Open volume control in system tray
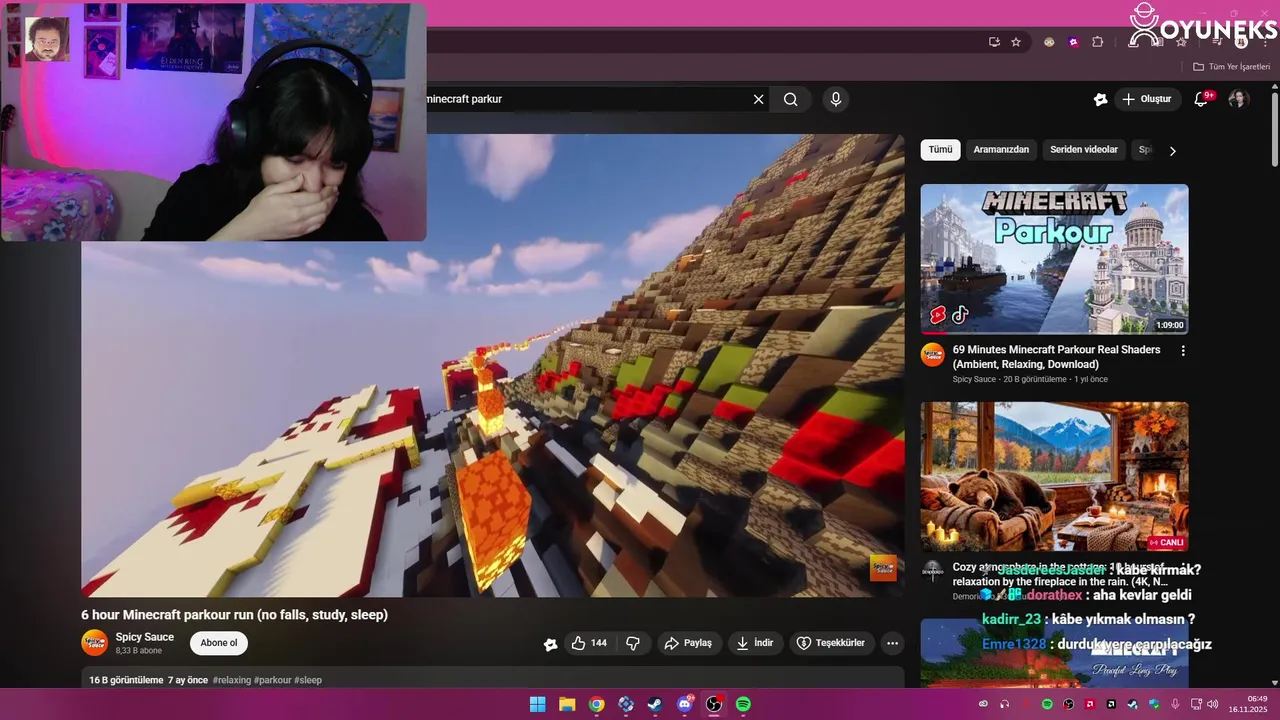1280x720 pixels. (1215, 704)
